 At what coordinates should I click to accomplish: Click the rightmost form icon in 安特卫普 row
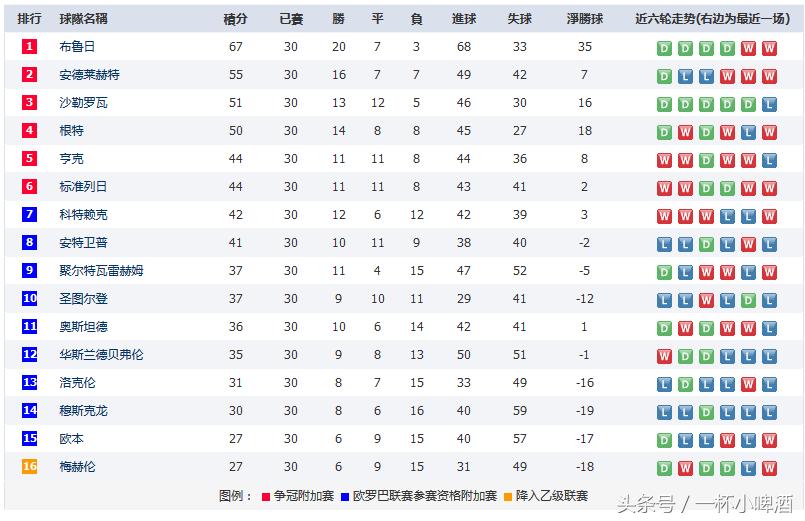pos(769,244)
